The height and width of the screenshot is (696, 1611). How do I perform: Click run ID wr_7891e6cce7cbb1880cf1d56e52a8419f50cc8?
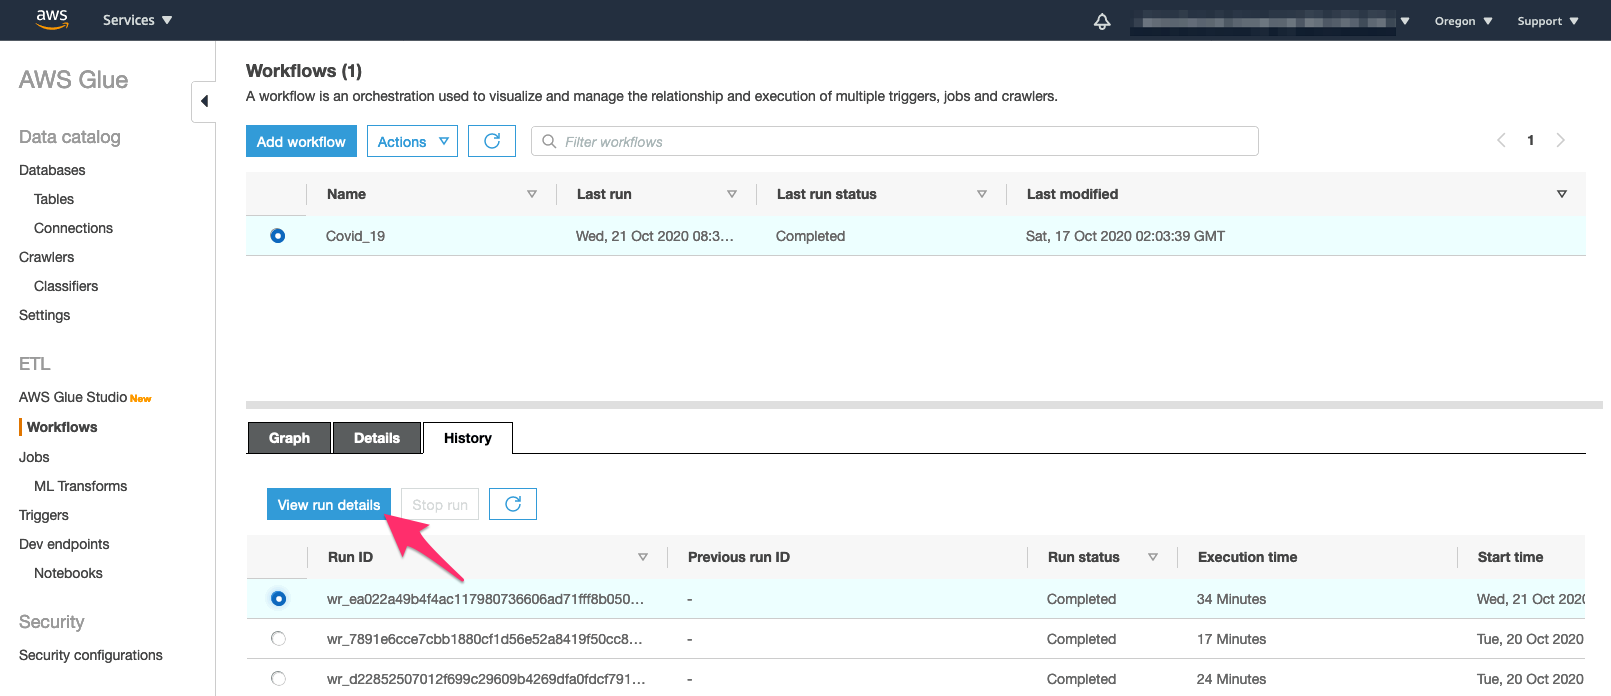pos(485,639)
